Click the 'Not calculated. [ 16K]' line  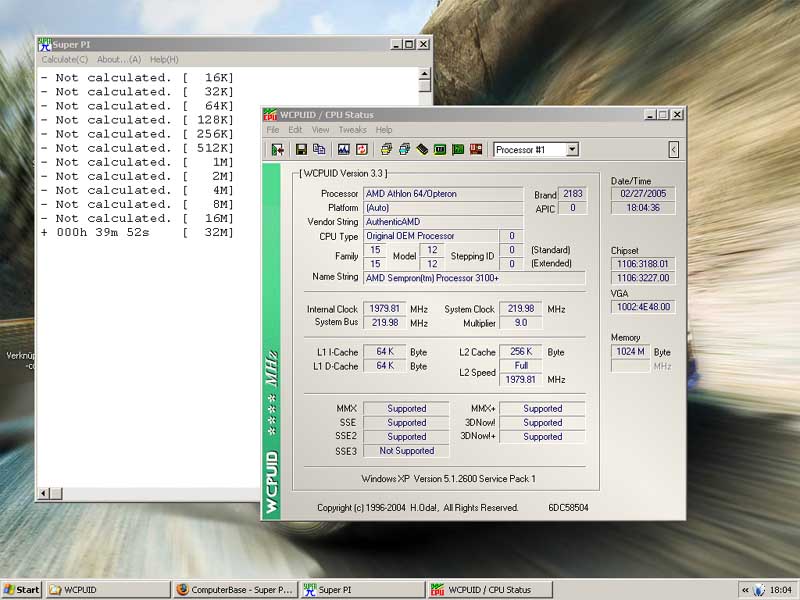[x=137, y=78]
